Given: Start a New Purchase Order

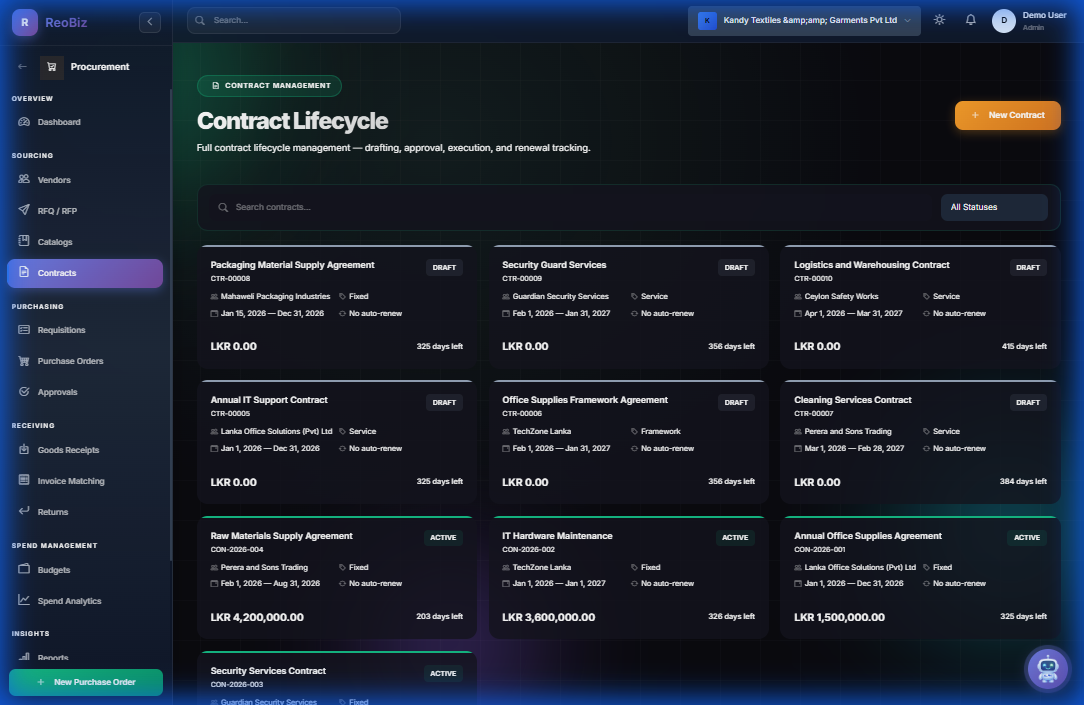Looking at the screenshot, I should [85, 680].
